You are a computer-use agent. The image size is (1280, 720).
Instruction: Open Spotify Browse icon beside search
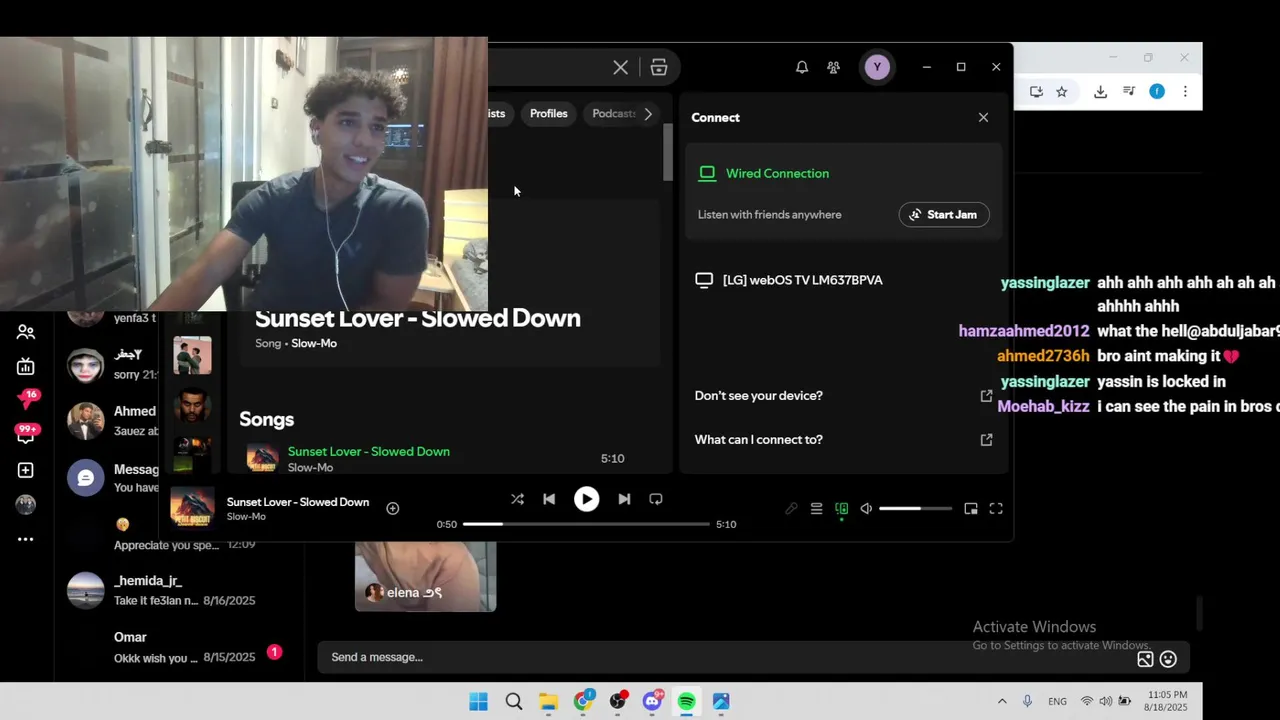click(659, 67)
